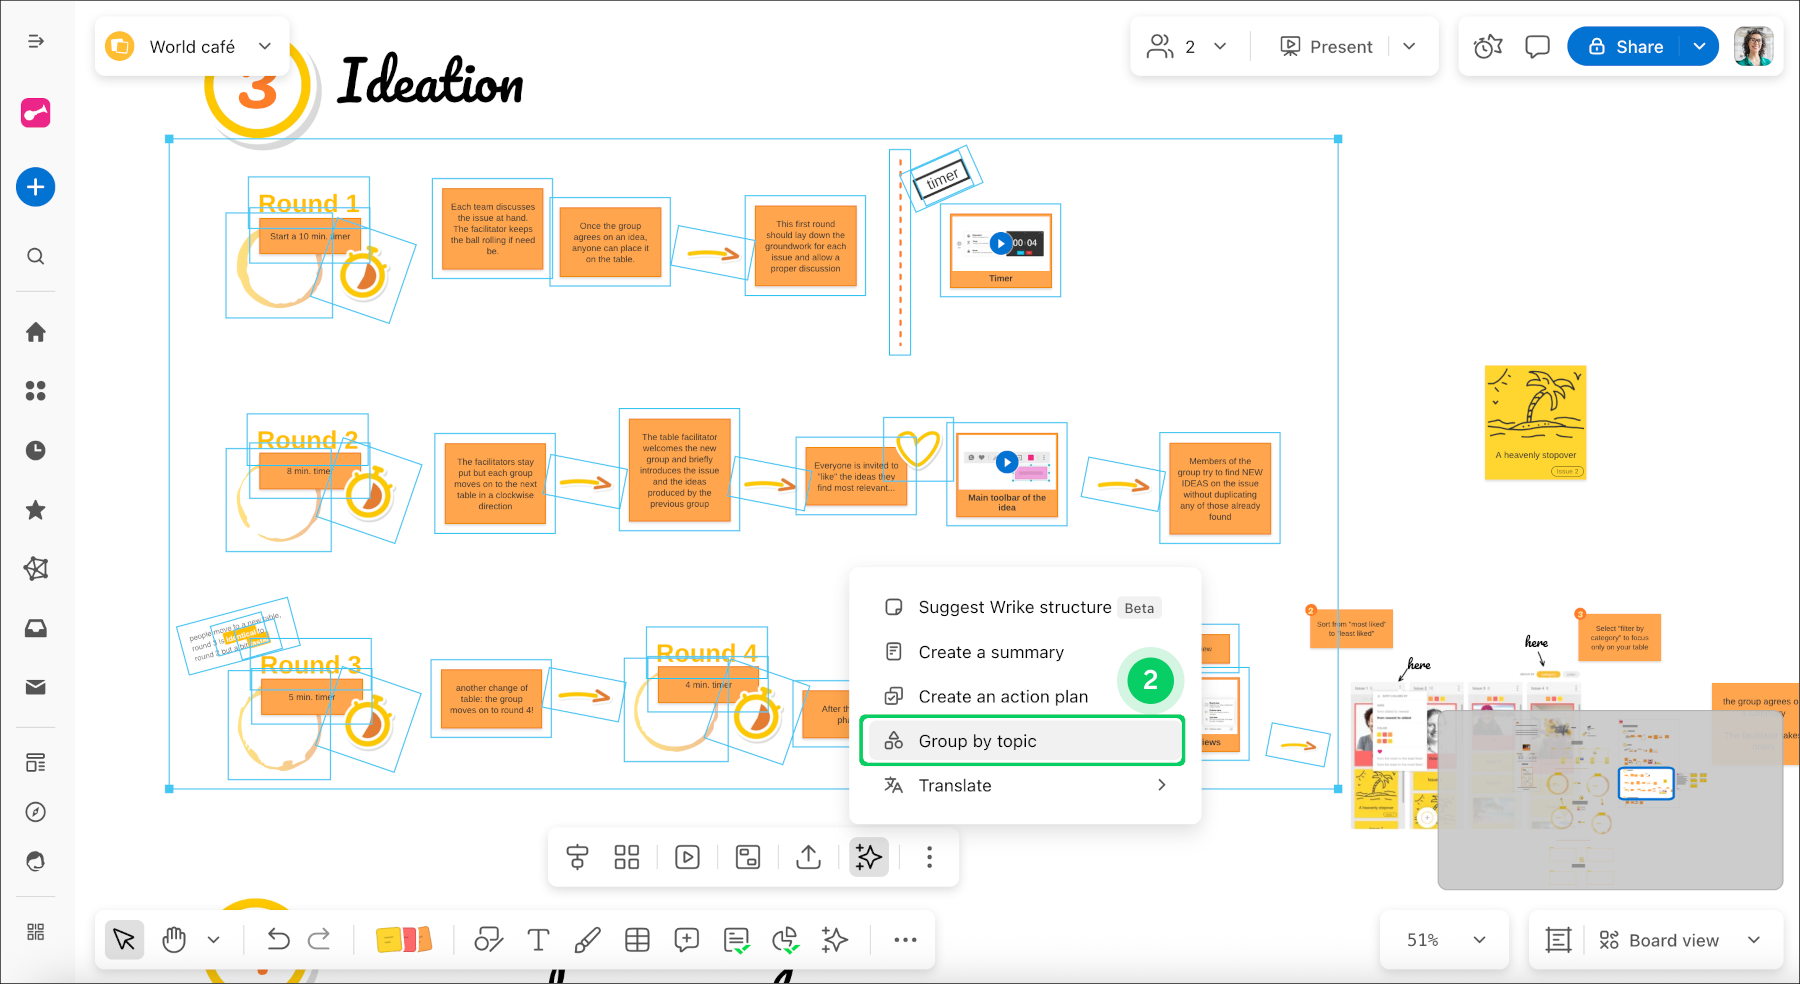This screenshot has height=984, width=1800.
Task: Click the Export upload icon
Action: (808, 857)
